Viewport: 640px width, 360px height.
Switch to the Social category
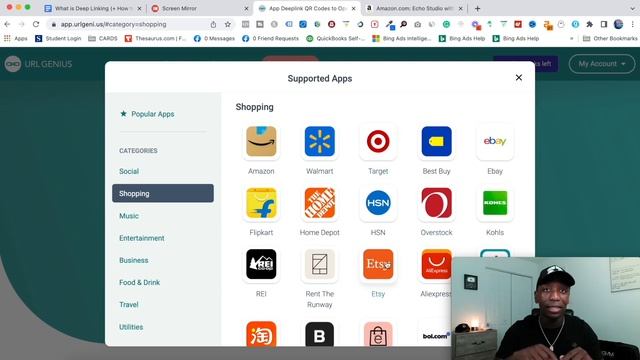click(129, 171)
